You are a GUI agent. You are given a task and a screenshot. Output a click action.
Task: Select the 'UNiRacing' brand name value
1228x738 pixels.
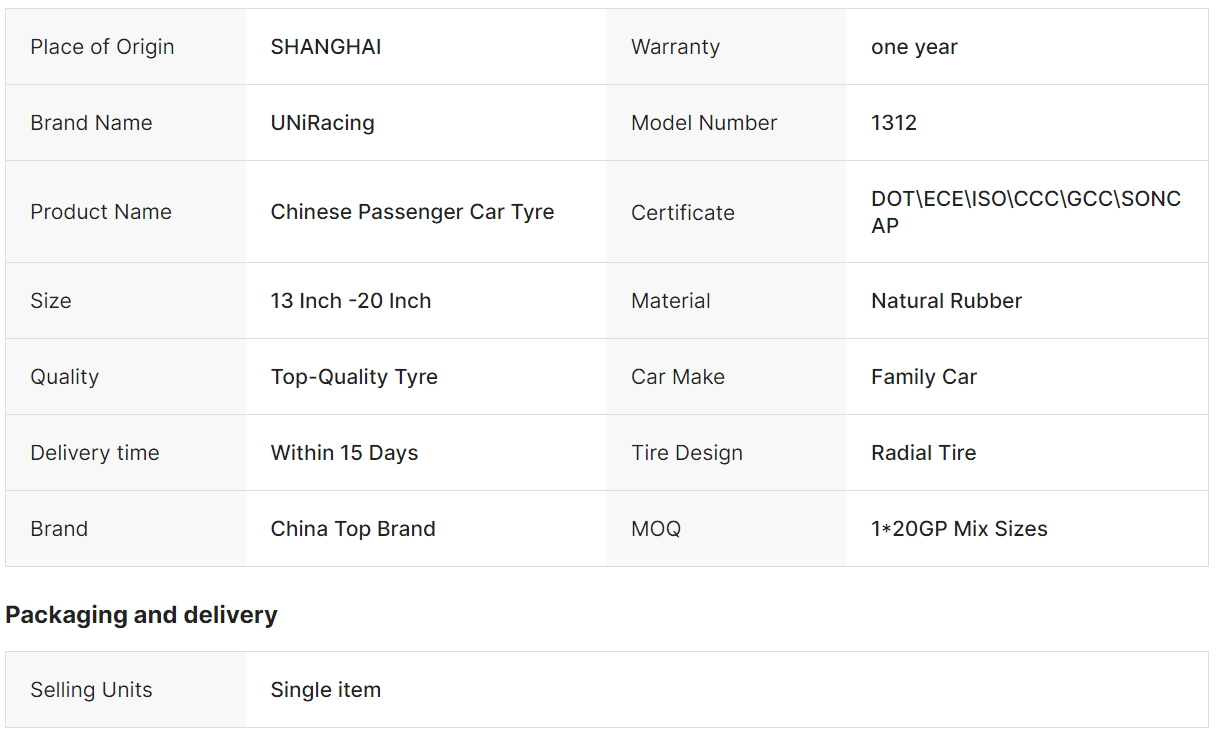click(x=322, y=123)
